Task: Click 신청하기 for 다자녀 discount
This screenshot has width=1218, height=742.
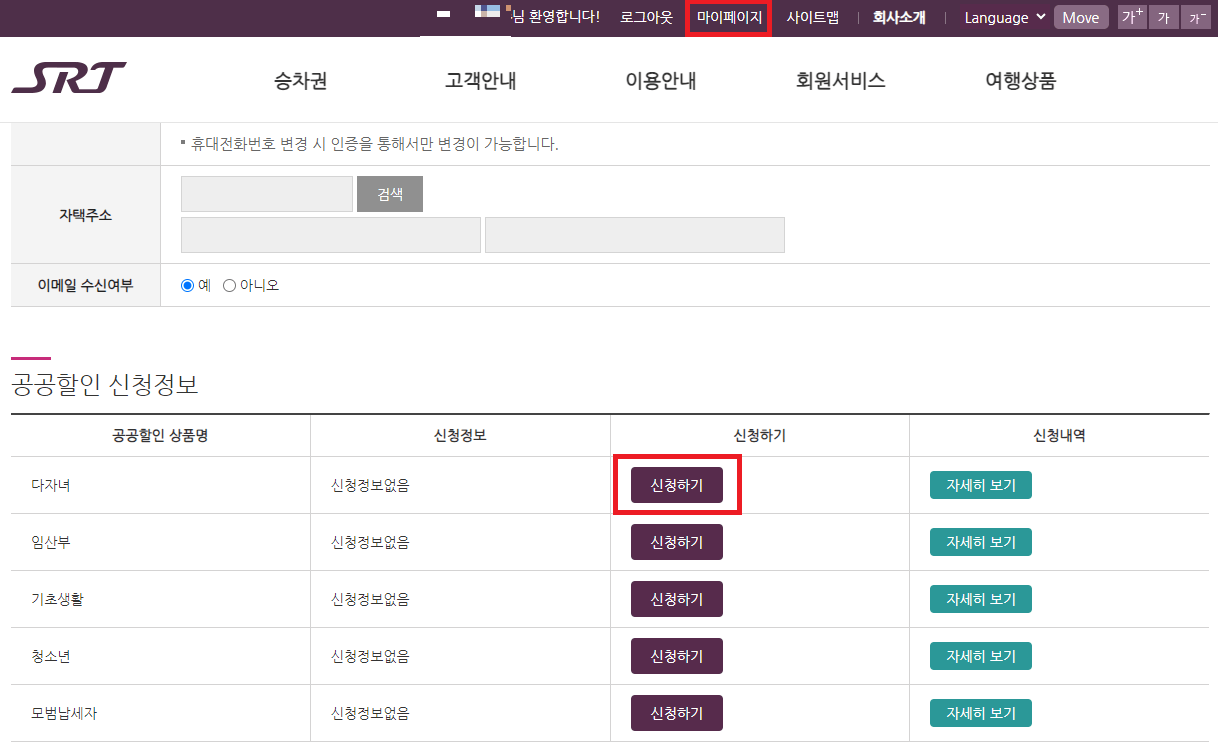Action: pyautogui.click(x=677, y=484)
